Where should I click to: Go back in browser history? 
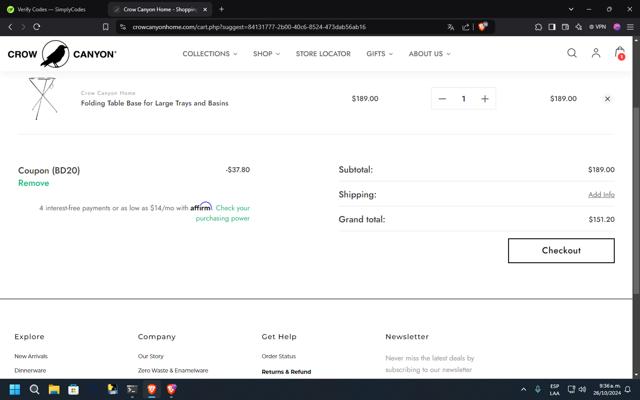[x=10, y=27]
